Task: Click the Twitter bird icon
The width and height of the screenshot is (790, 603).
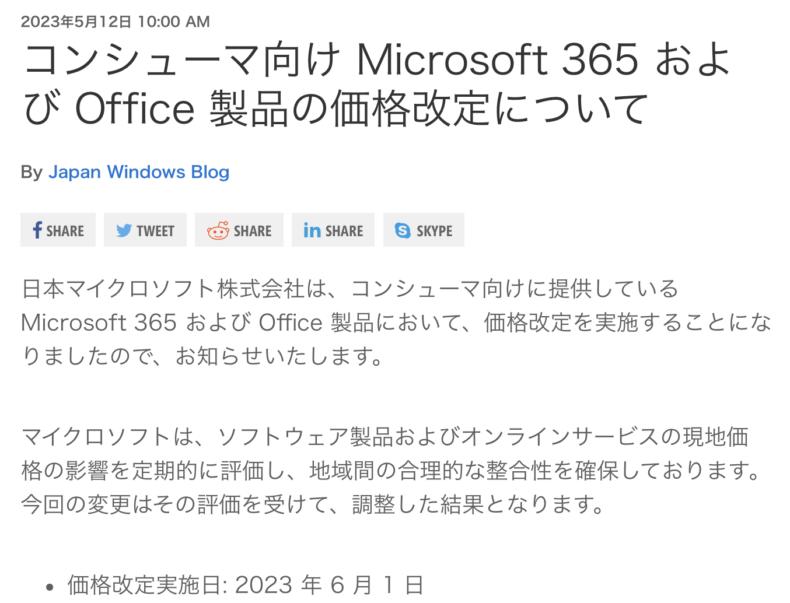Action: tap(124, 230)
